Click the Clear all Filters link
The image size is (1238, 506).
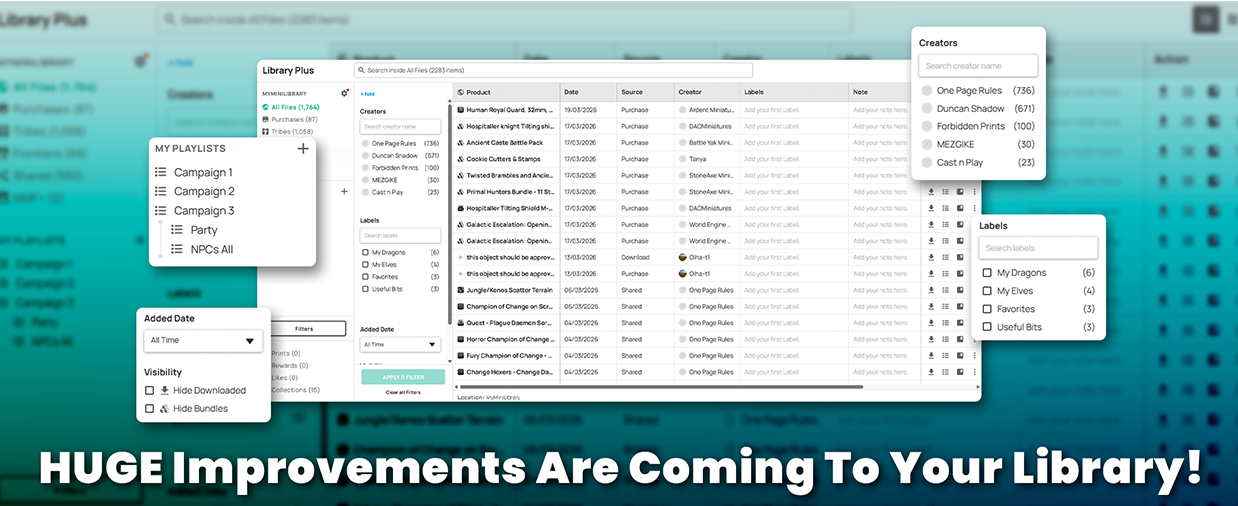coord(402,393)
